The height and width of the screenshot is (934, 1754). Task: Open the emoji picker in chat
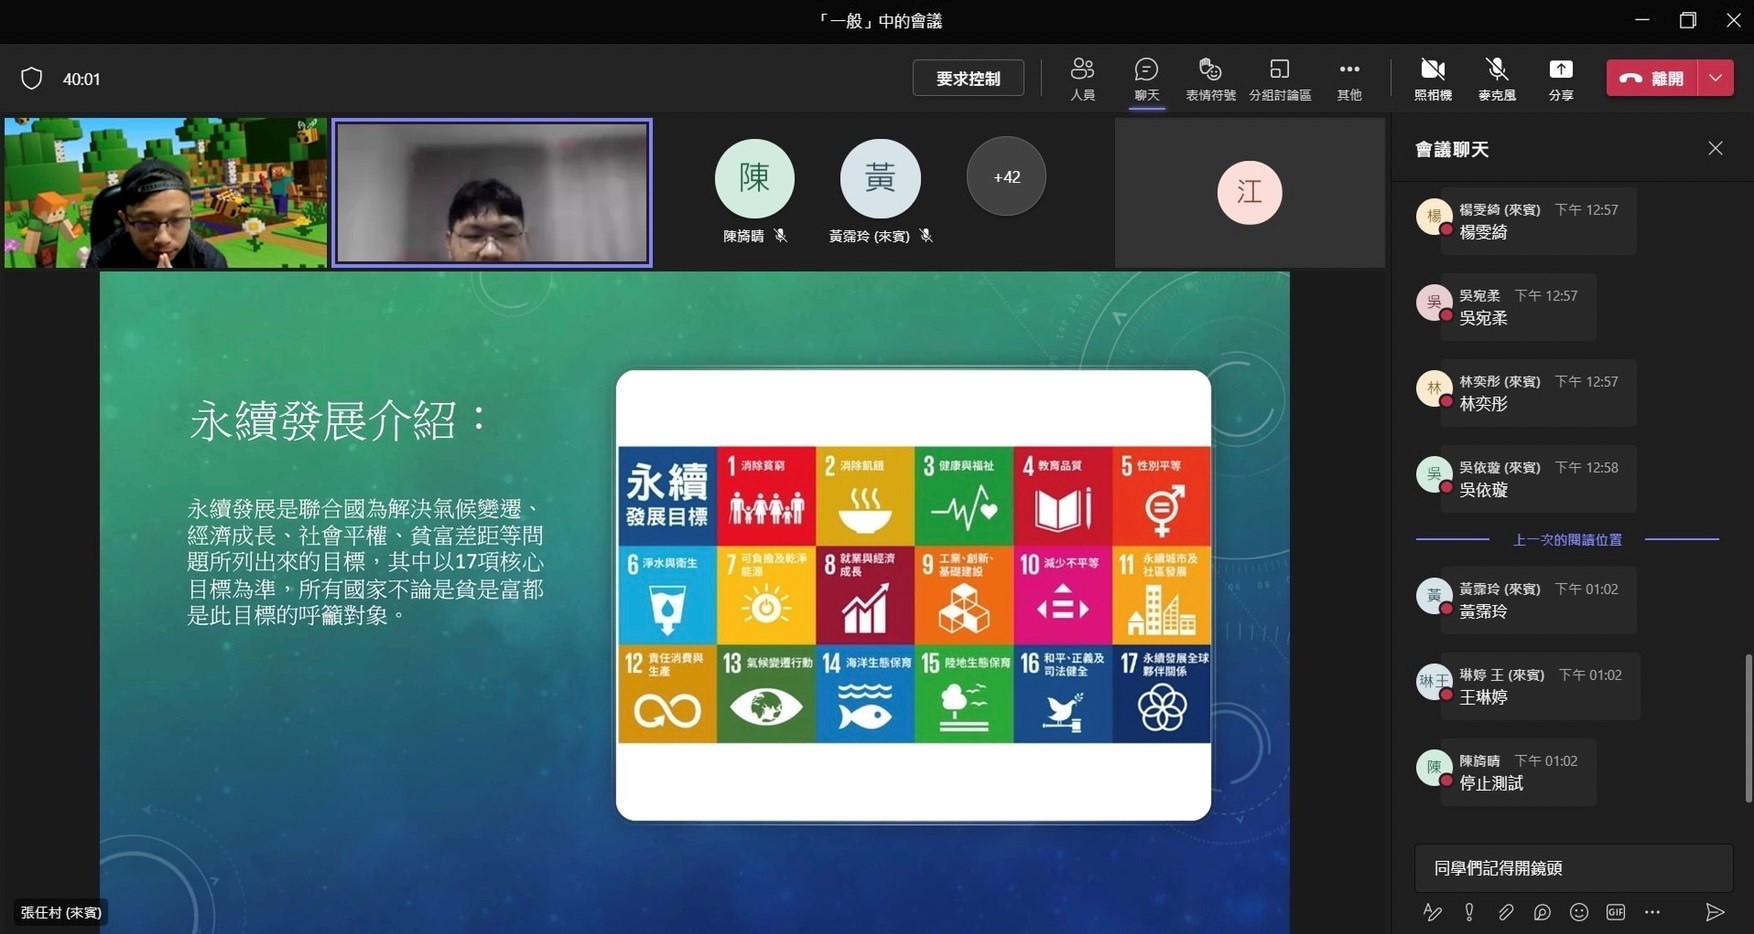coord(1579,912)
